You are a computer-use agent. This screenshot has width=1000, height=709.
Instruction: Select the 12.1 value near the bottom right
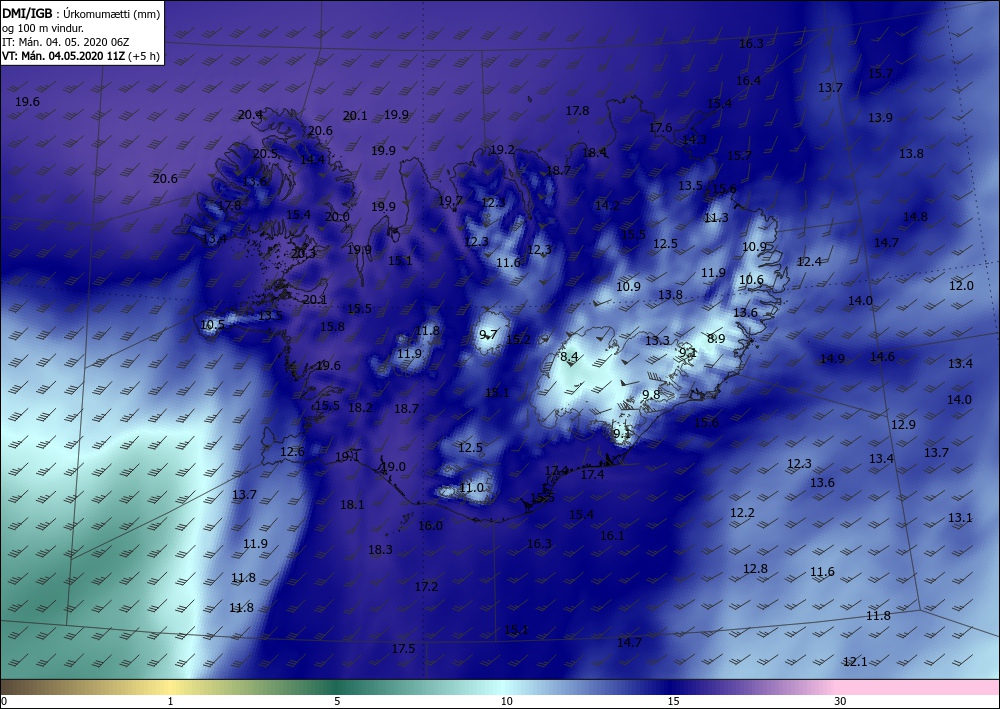pos(855,662)
